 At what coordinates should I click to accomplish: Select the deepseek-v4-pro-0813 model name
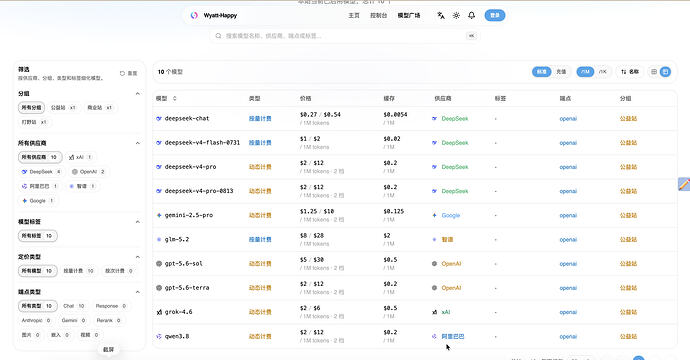[199, 191]
